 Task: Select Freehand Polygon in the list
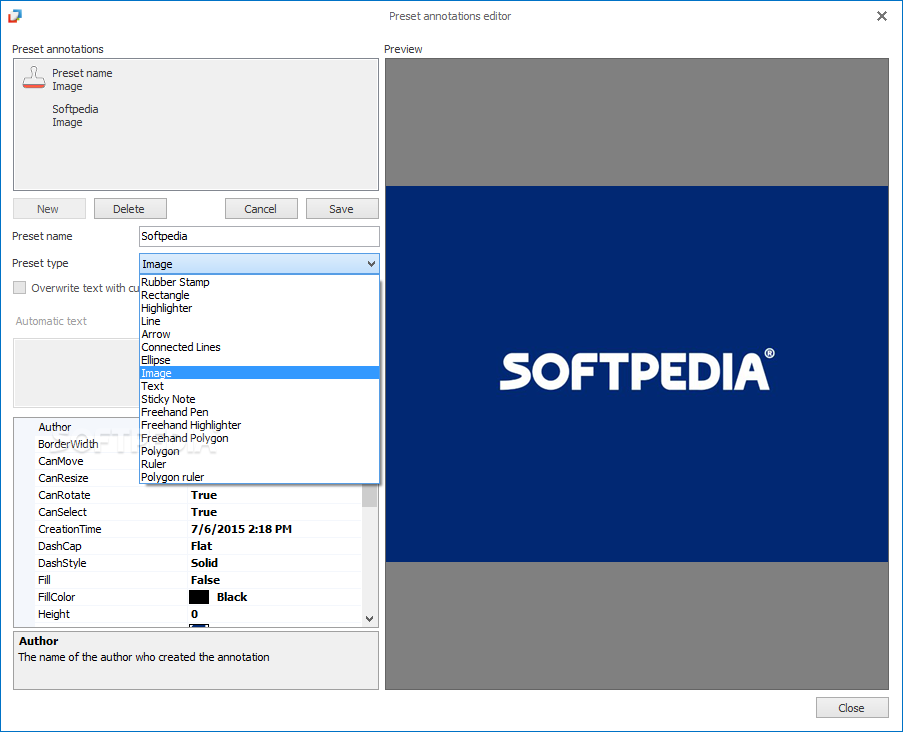pos(259,438)
